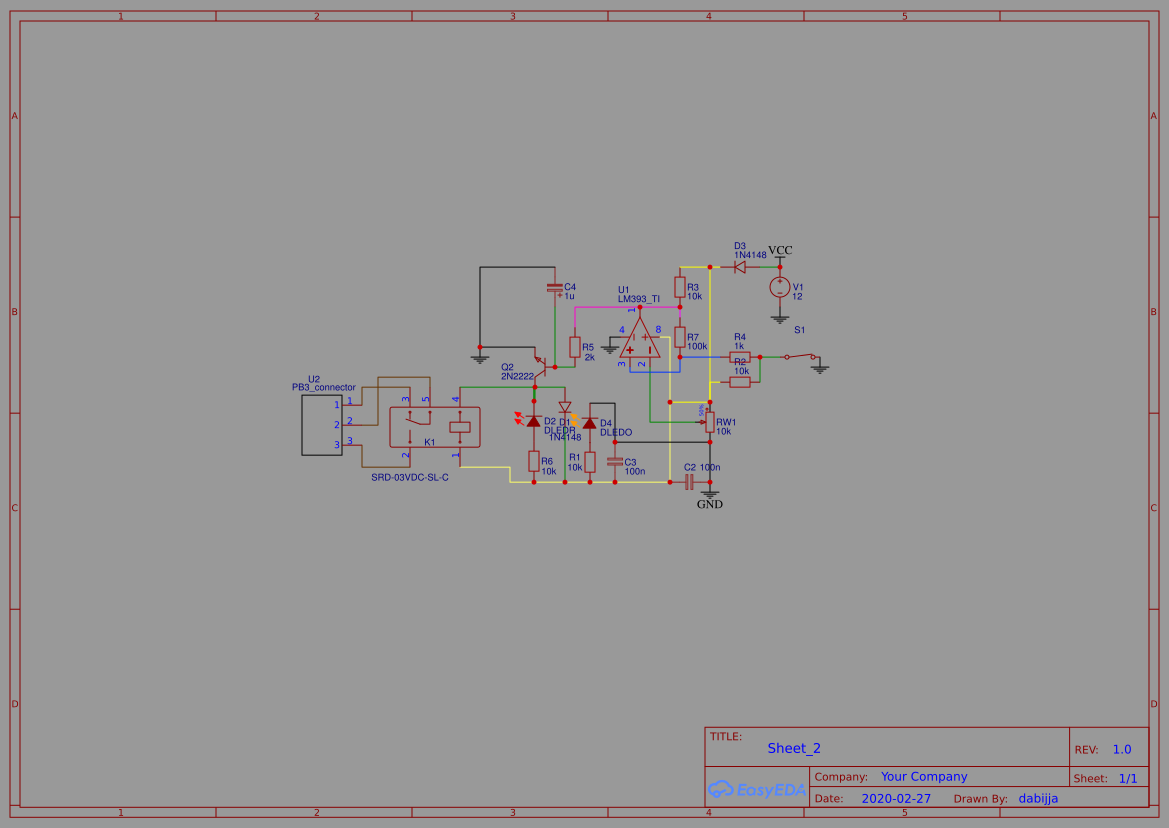The image size is (1169, 828).
Task: Click the 12V voltage source V1
Action: (x=778, y=288)
